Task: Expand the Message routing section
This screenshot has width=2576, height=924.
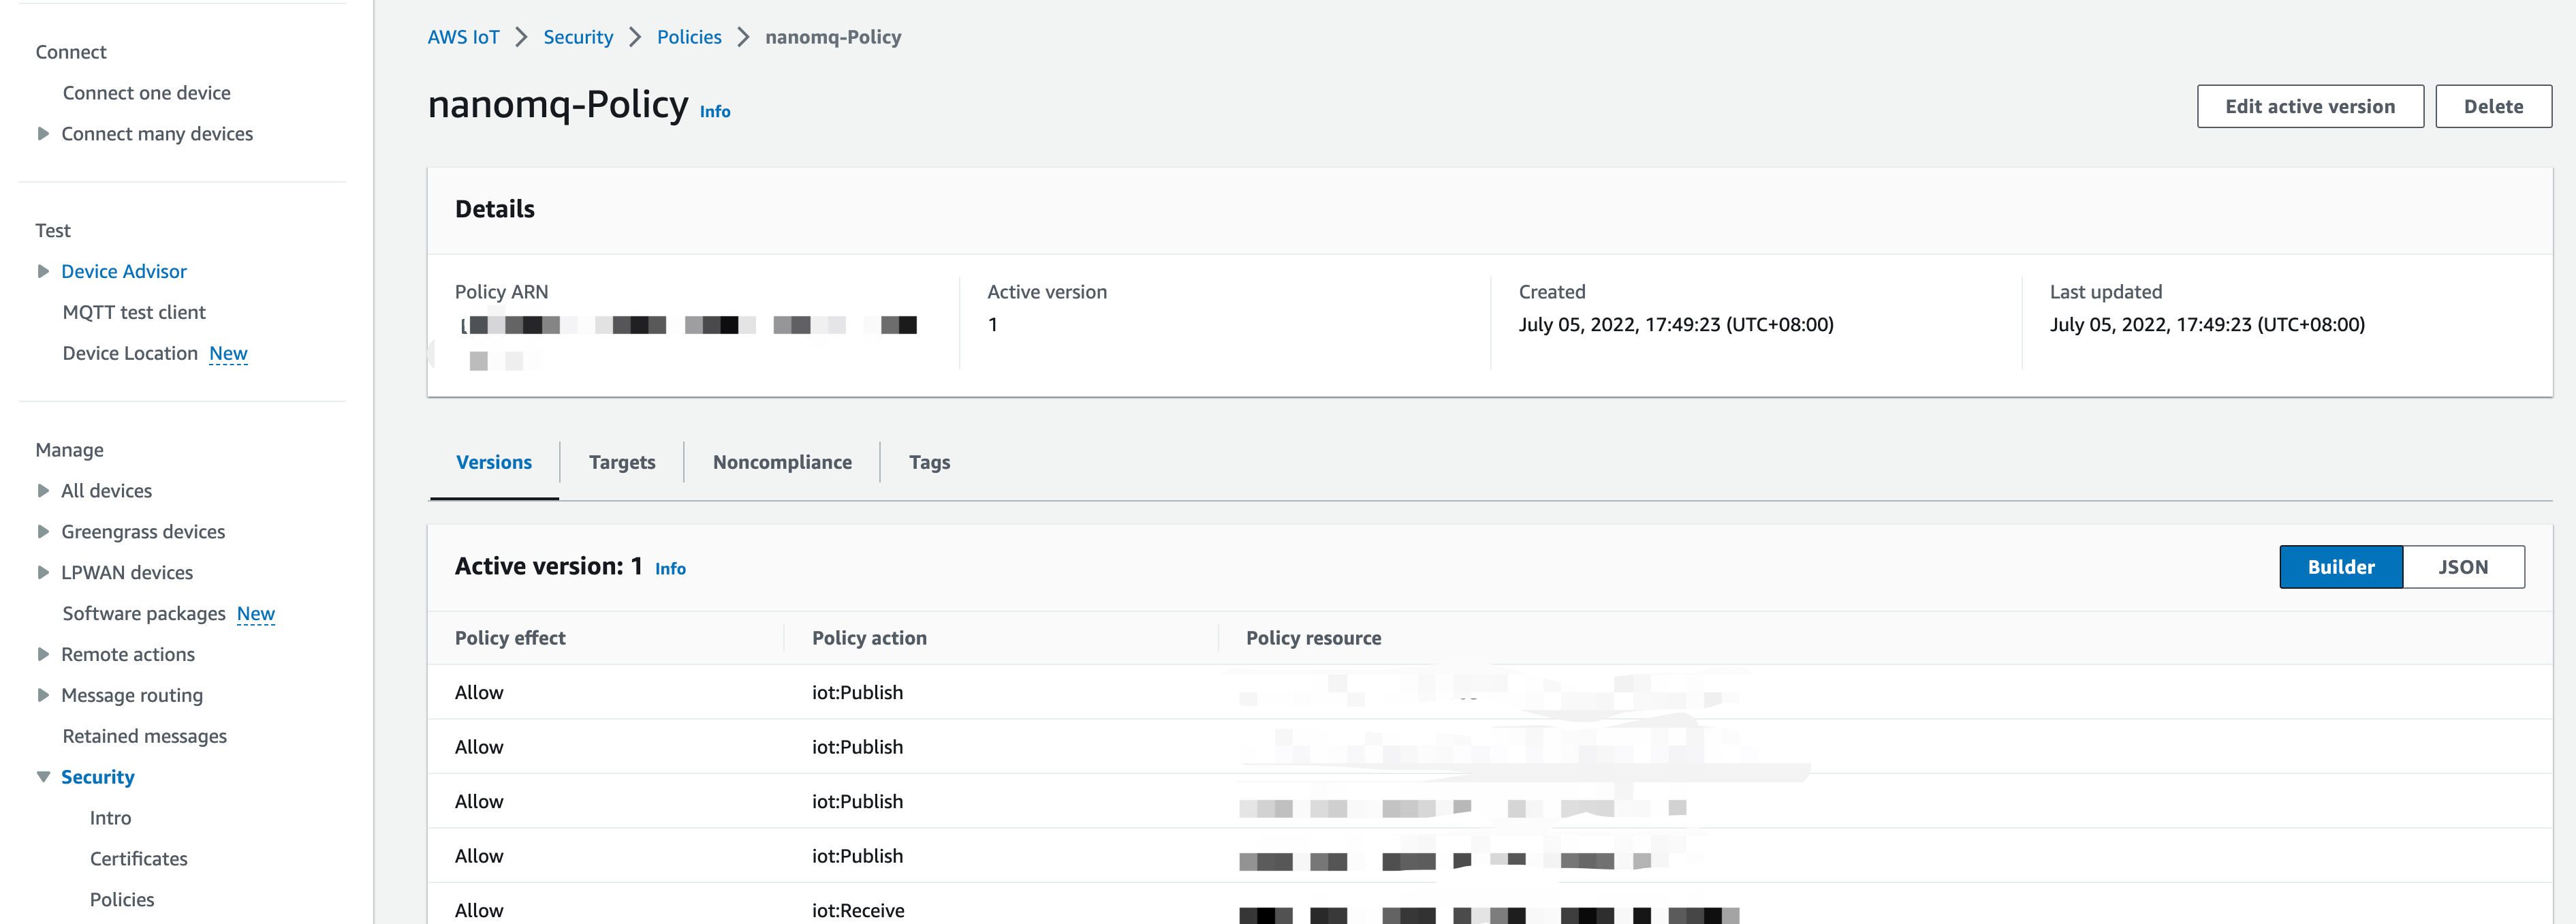Action: 42,694
